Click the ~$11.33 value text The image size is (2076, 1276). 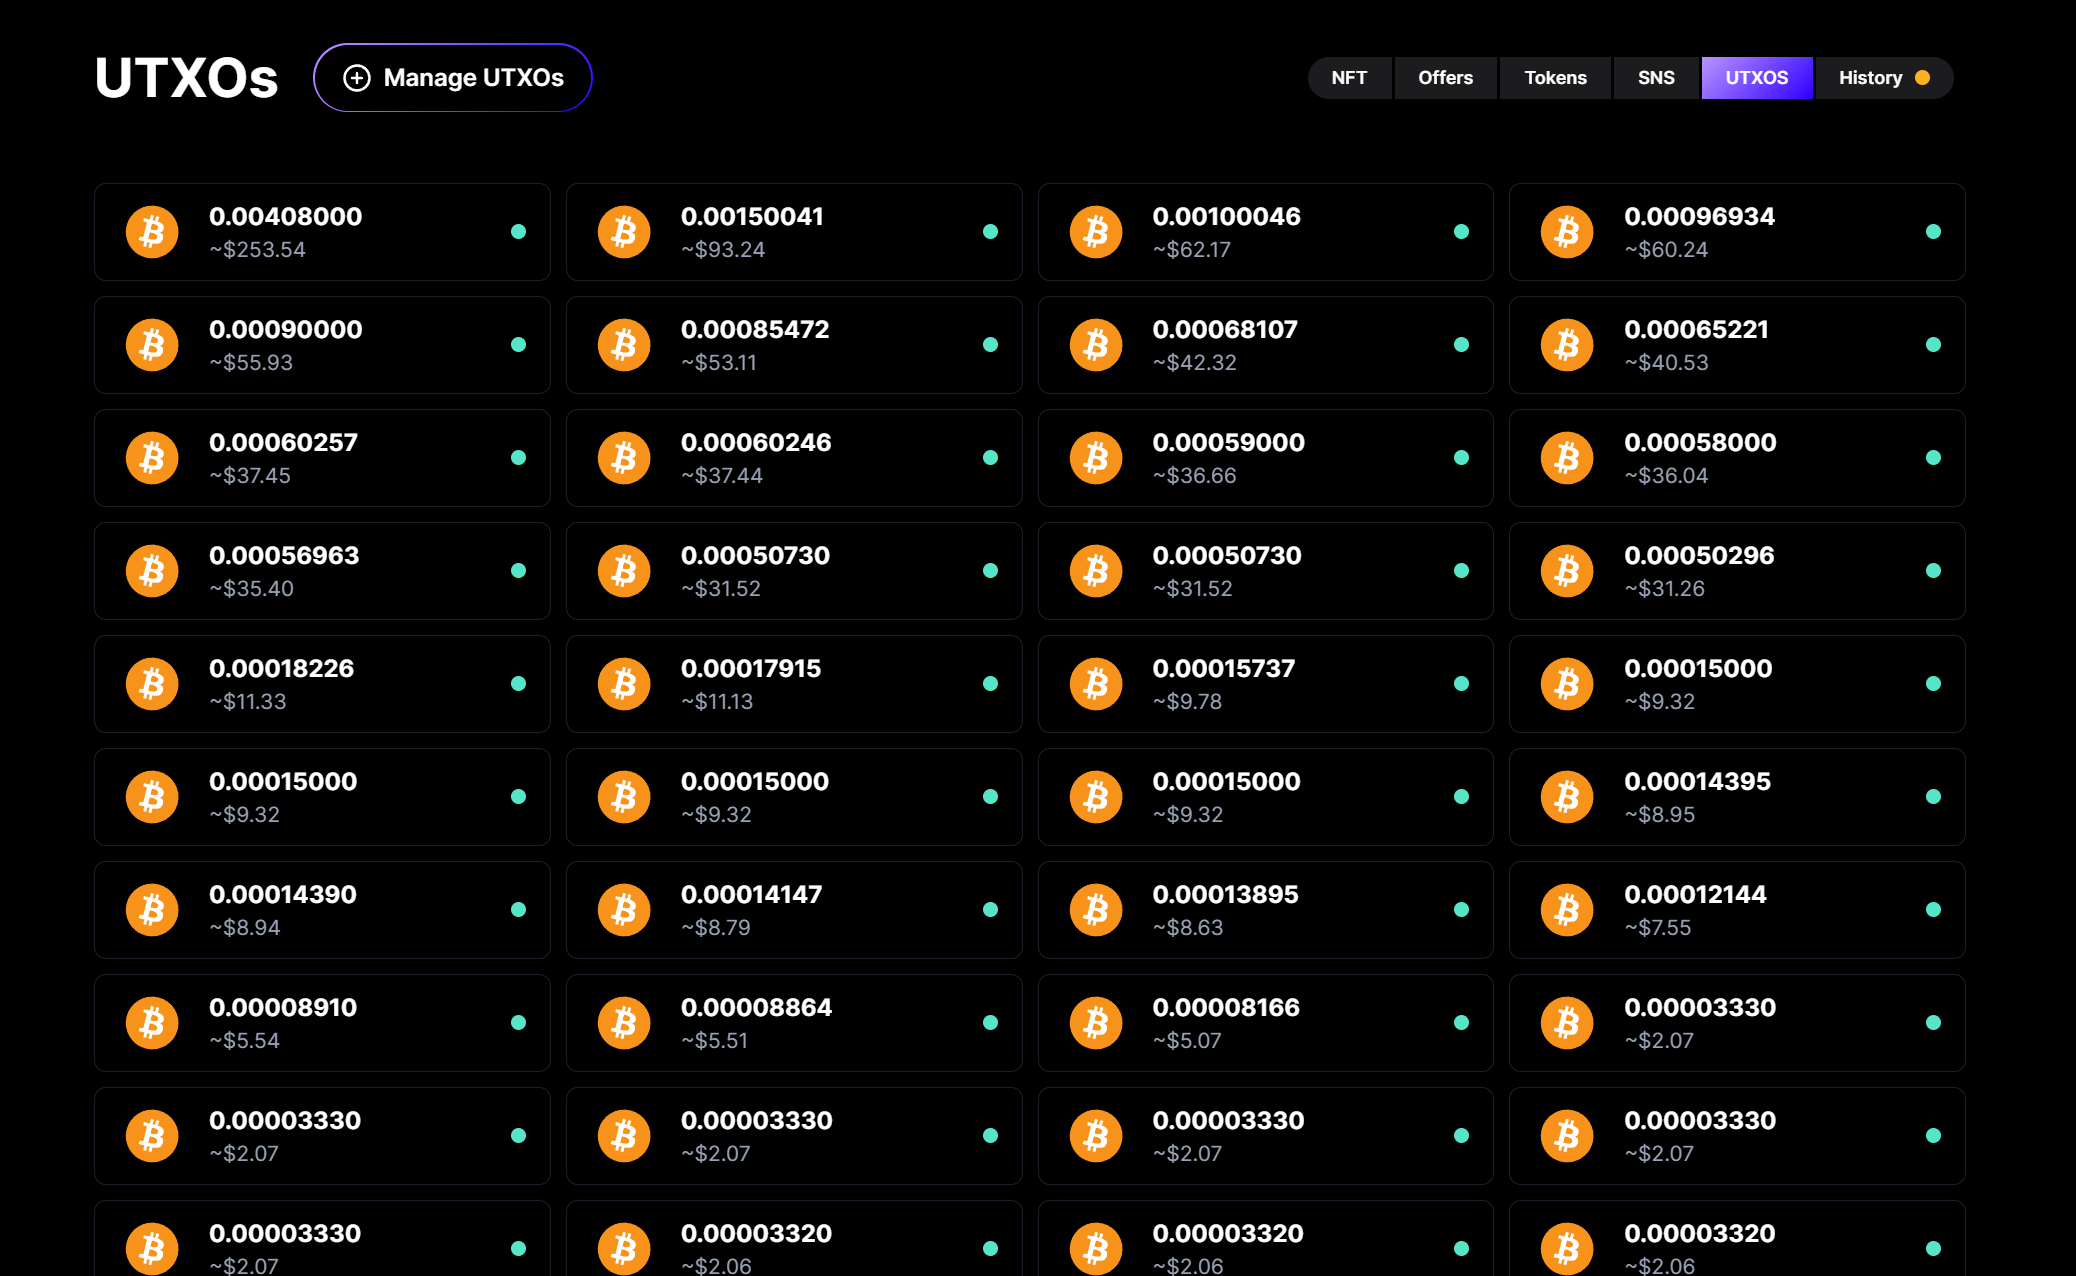pos(248,702)
